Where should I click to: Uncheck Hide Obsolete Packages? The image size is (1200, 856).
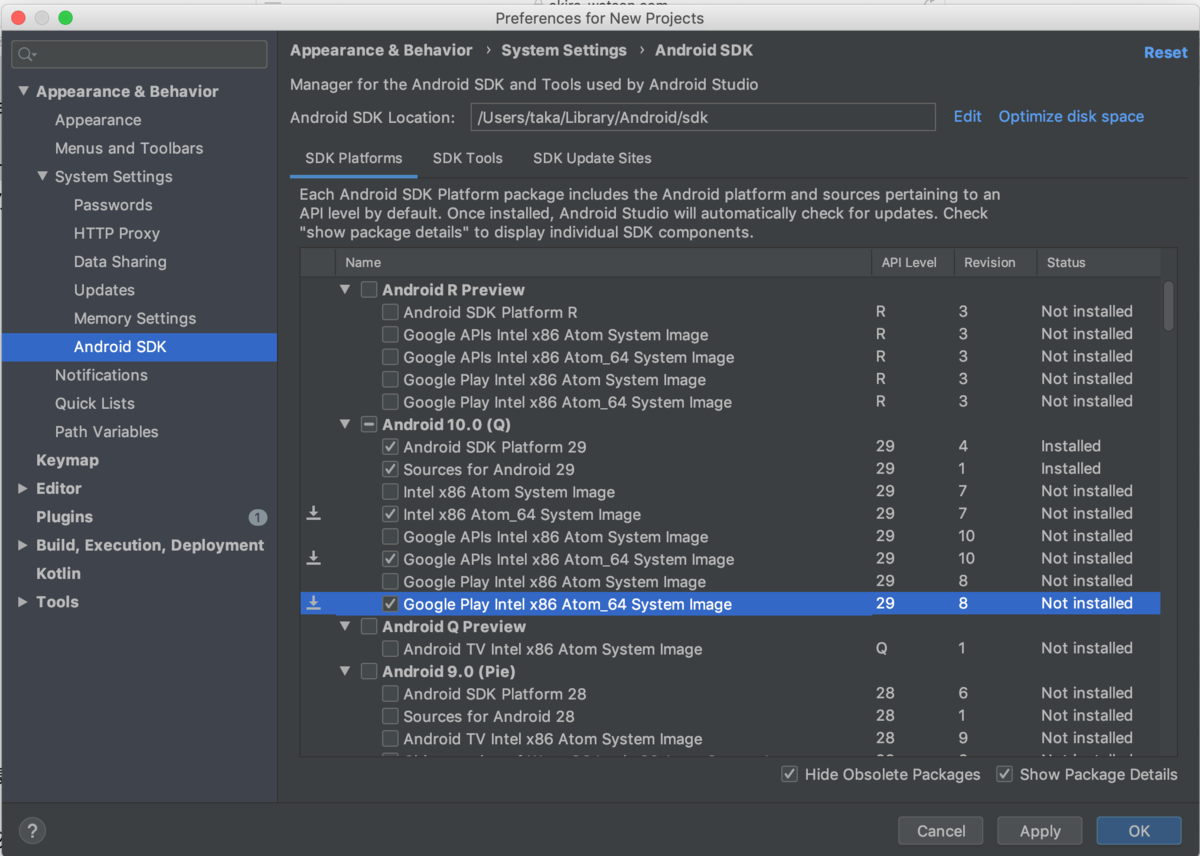pos(790,774)
